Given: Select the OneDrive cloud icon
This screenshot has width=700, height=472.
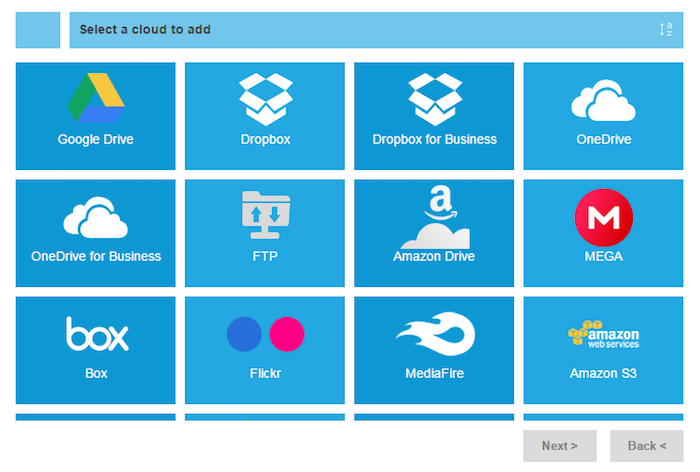Looking at the screenshot, I should 603,102.
